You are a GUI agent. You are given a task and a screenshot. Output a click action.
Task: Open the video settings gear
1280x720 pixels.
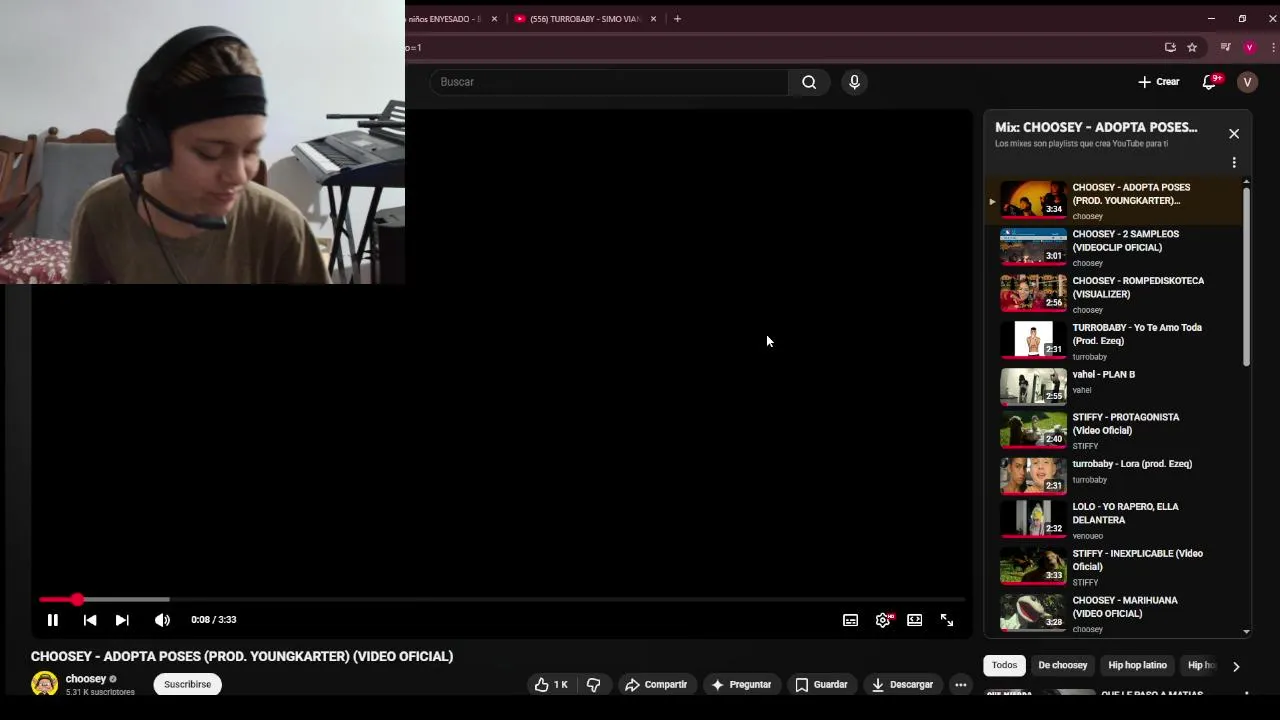coord(883,620)
